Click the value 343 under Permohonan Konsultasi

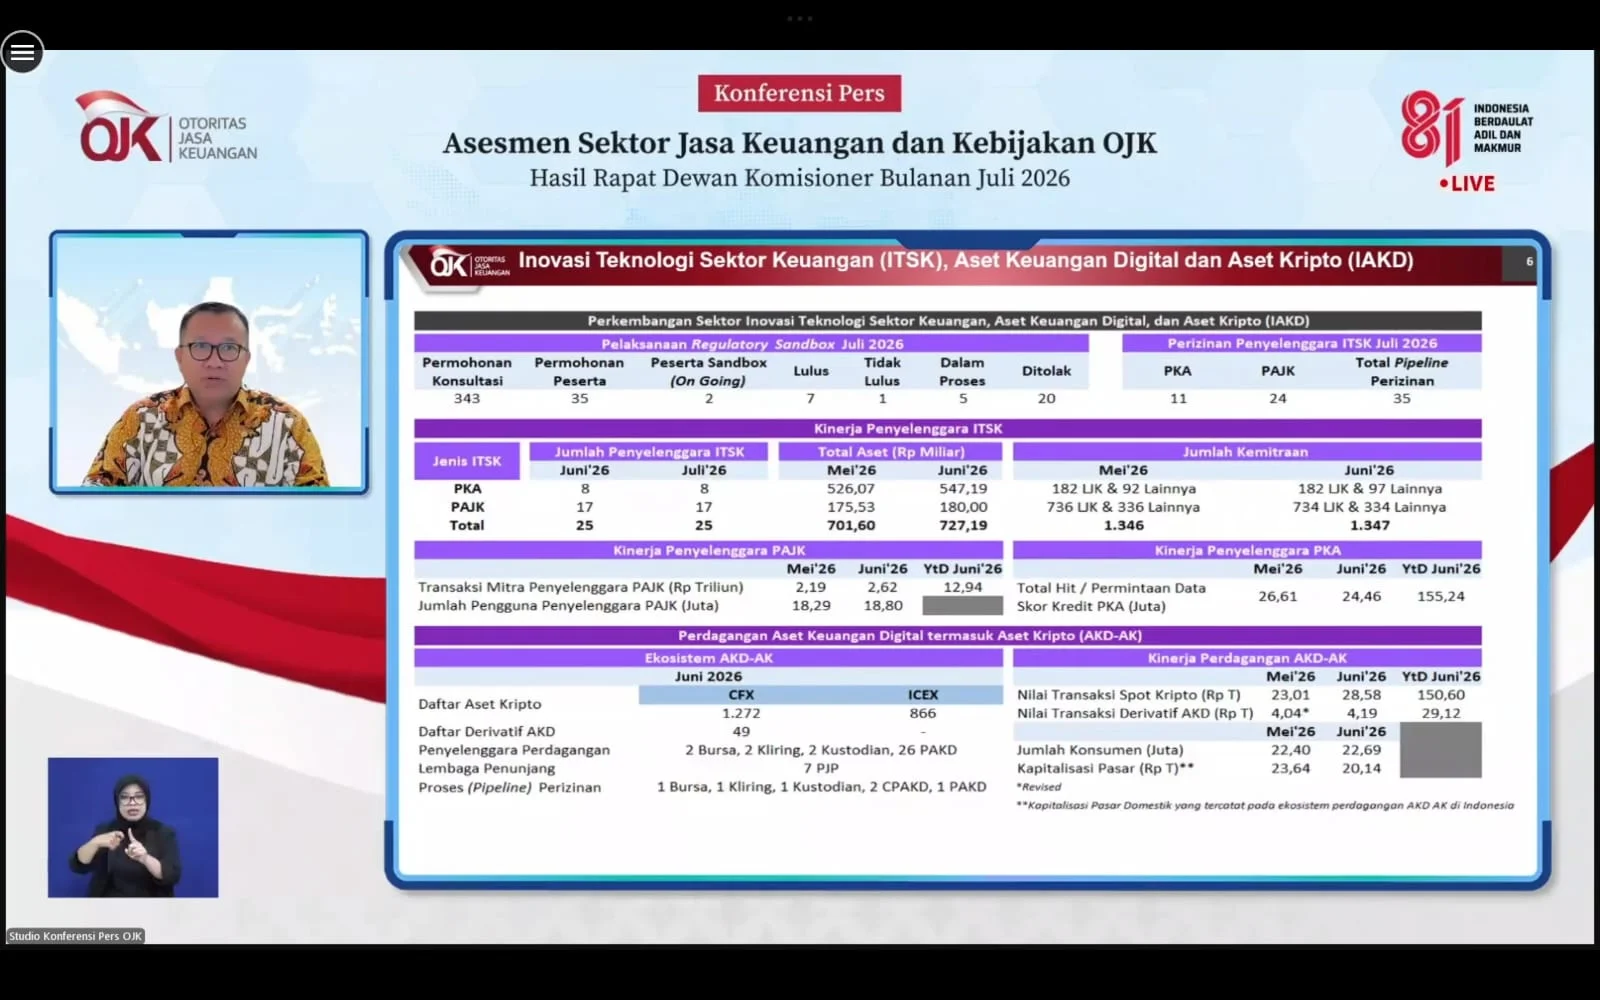[x=467, y=398]
